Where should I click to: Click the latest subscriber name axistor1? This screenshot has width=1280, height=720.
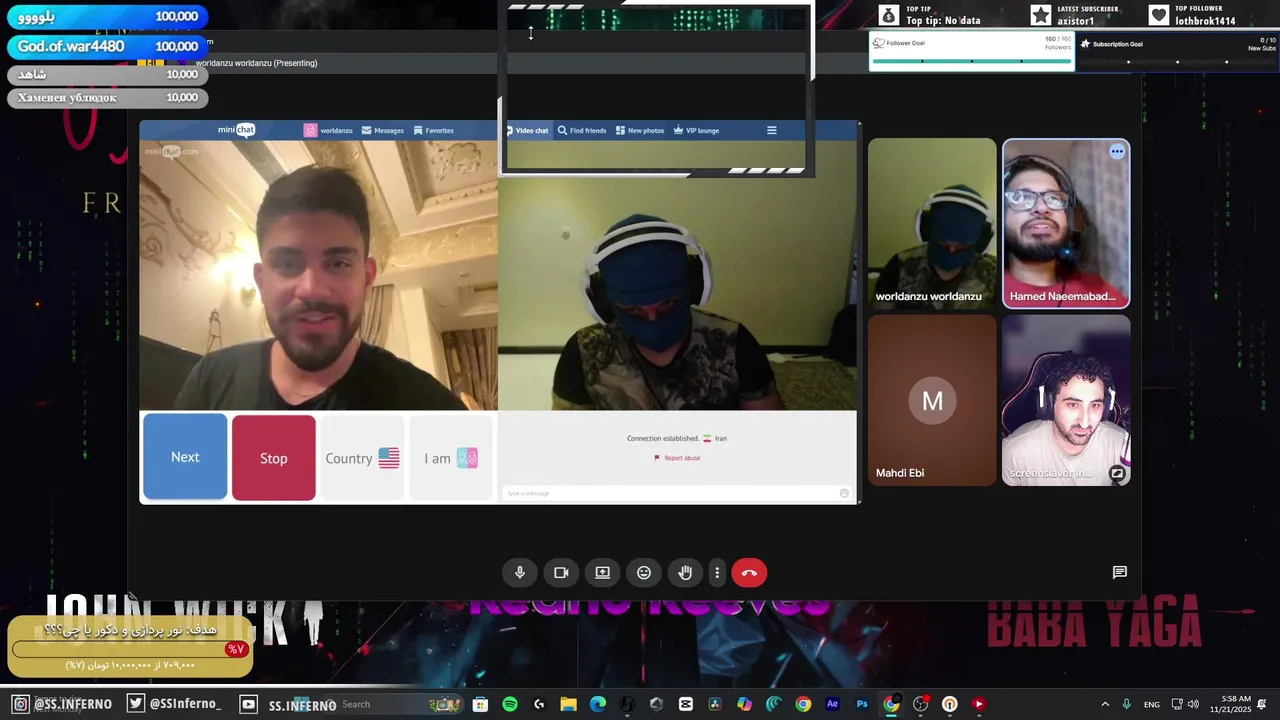coord(1076,21)
